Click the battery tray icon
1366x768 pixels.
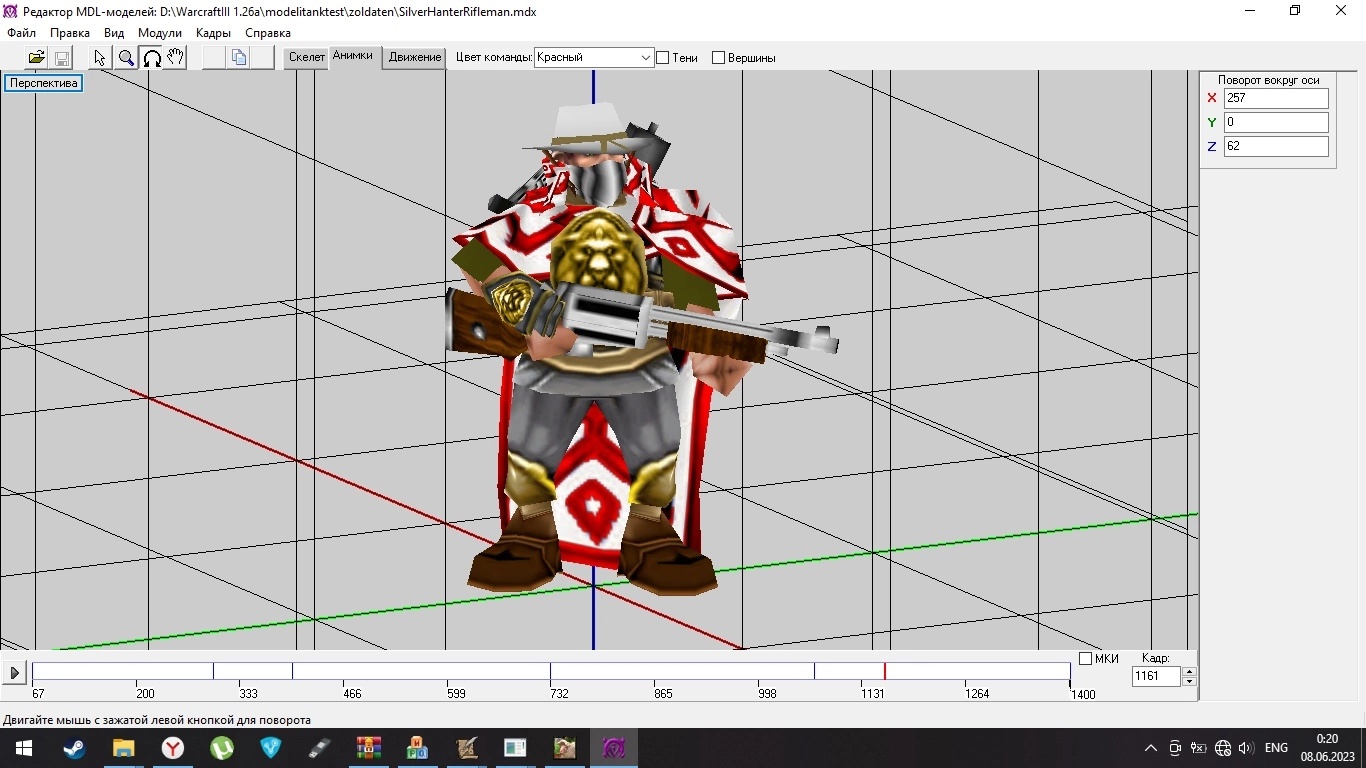coord(1198,748)
